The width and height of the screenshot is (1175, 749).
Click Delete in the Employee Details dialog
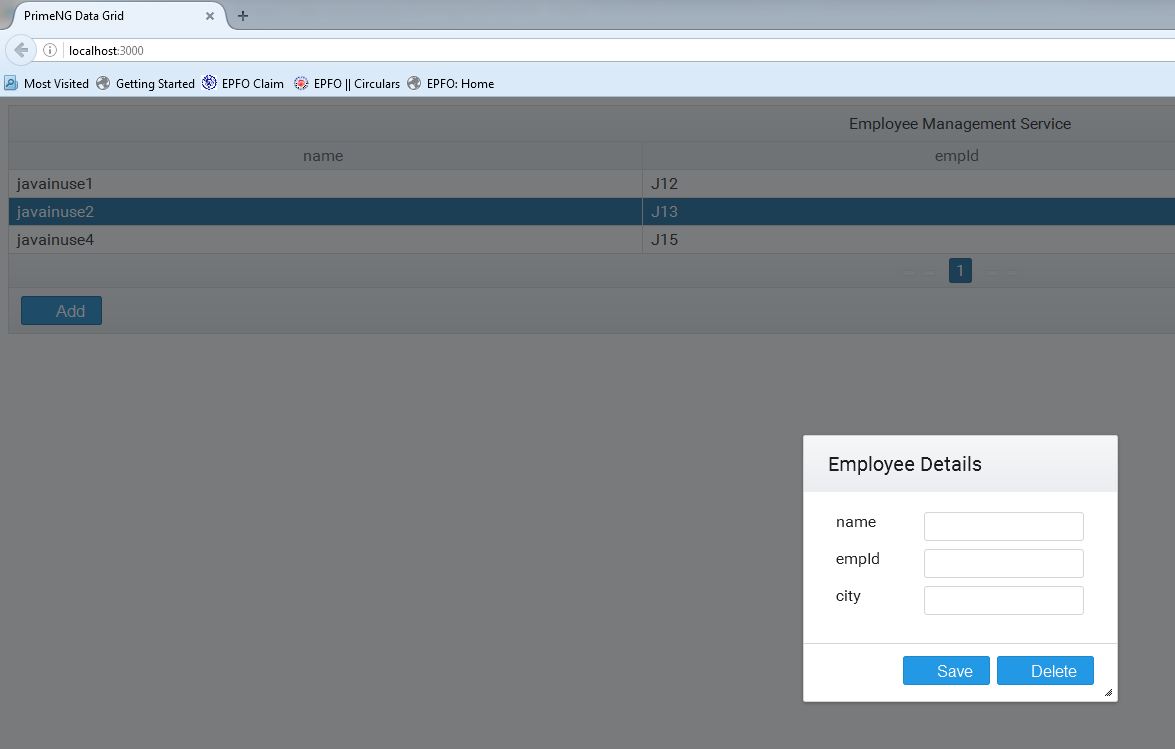pos(1045,670)
